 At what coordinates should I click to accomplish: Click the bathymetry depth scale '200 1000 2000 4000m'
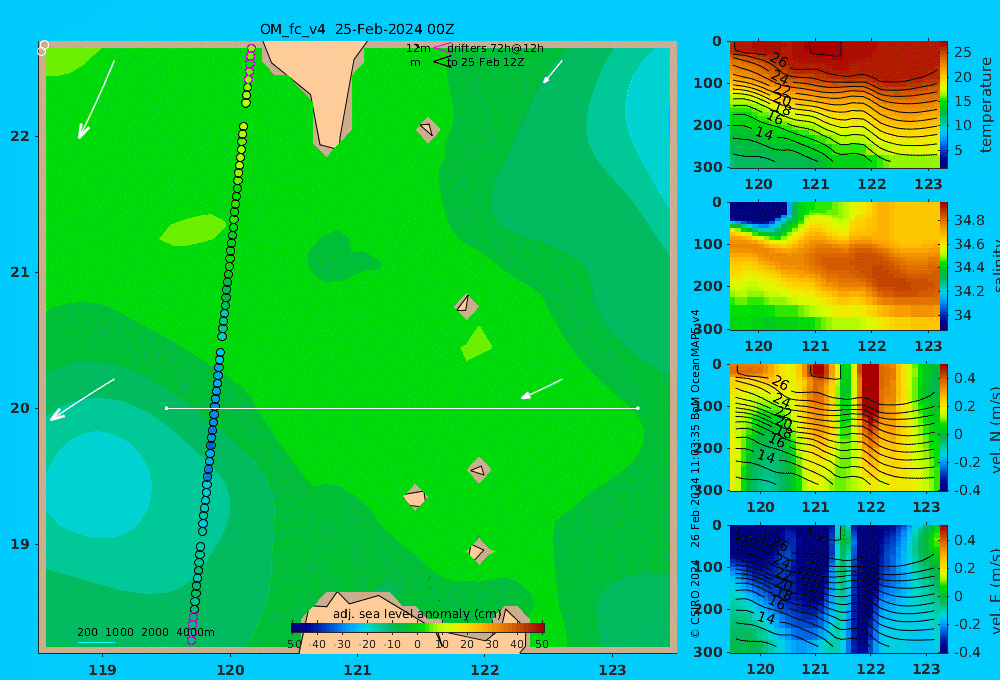(x=145, y=632)
